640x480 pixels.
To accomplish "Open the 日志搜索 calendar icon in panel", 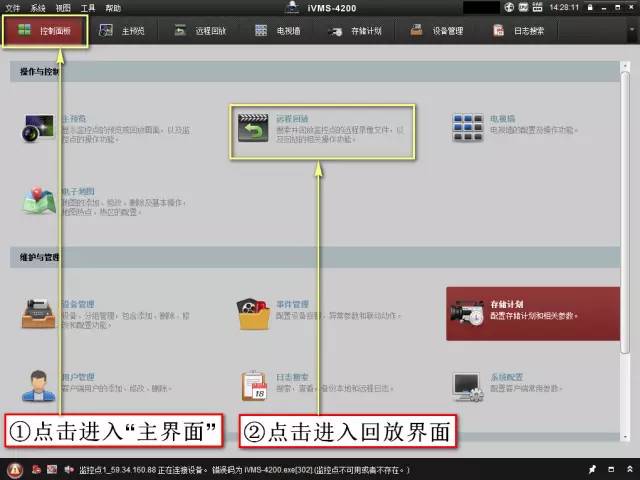I will [x=253, y=384].
